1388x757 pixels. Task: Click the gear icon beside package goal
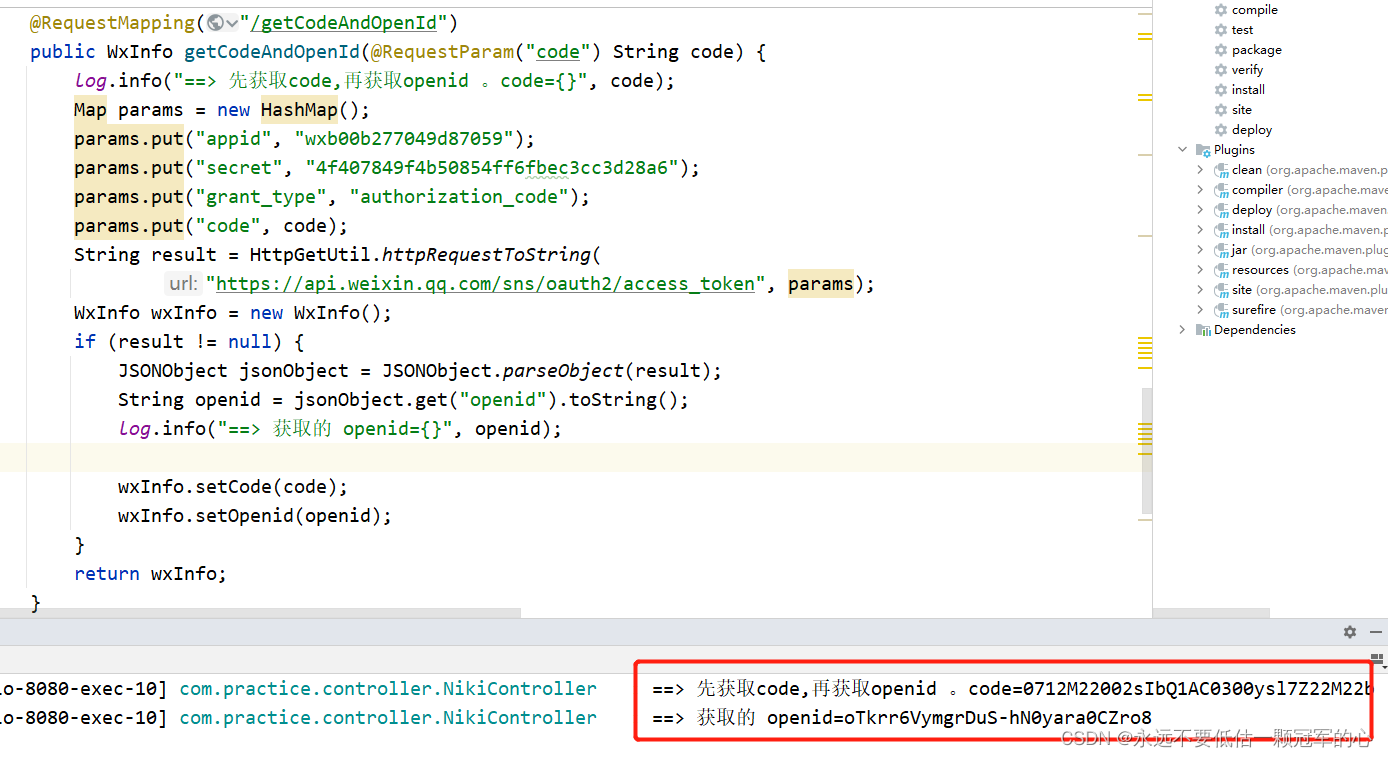[1221, 50]
